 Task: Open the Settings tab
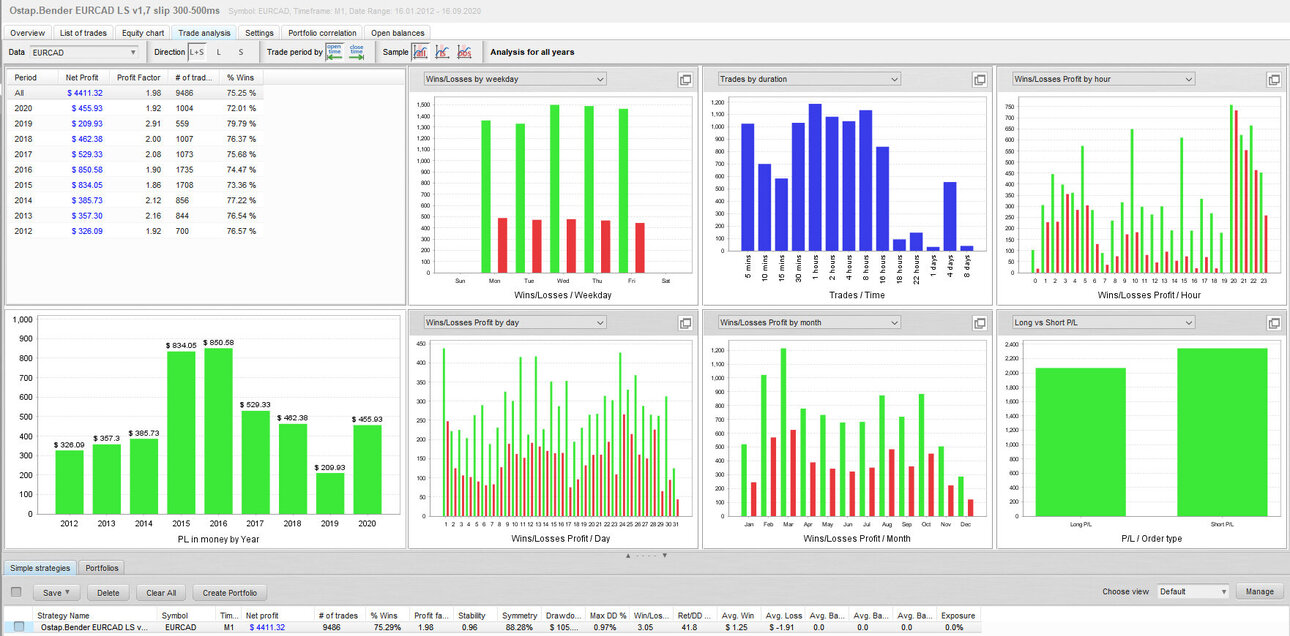(x=259, y=33)
